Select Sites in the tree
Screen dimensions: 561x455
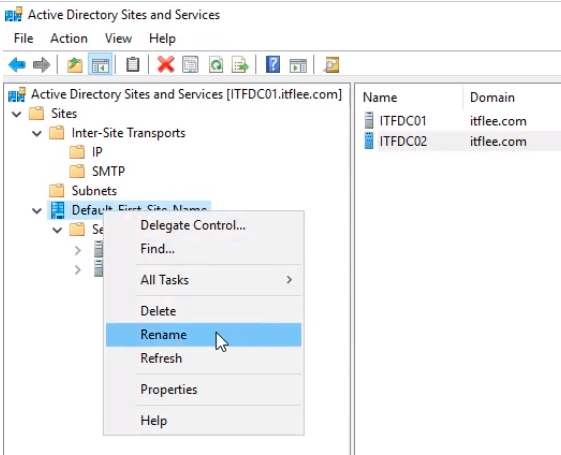64,113
